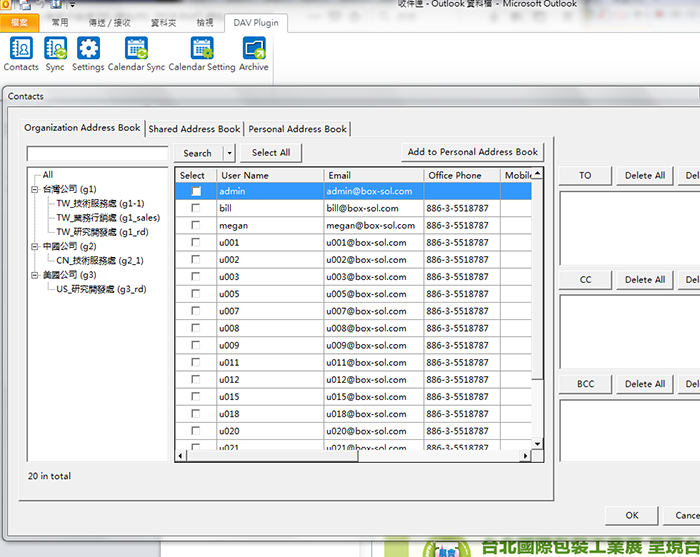Select TW_技術服務處 (g1-1) in the tree
Screen dimensions: 700x557
(100, 204)
